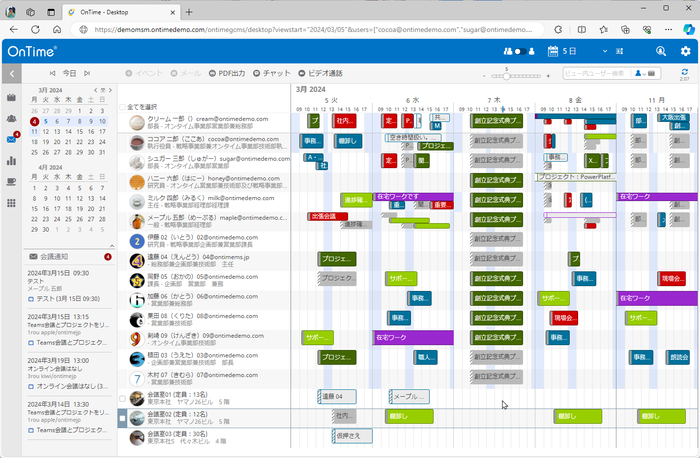Open the 遠藤 04 booking in 会議室01
Screen dimensions: 700x458
(337, 396)
